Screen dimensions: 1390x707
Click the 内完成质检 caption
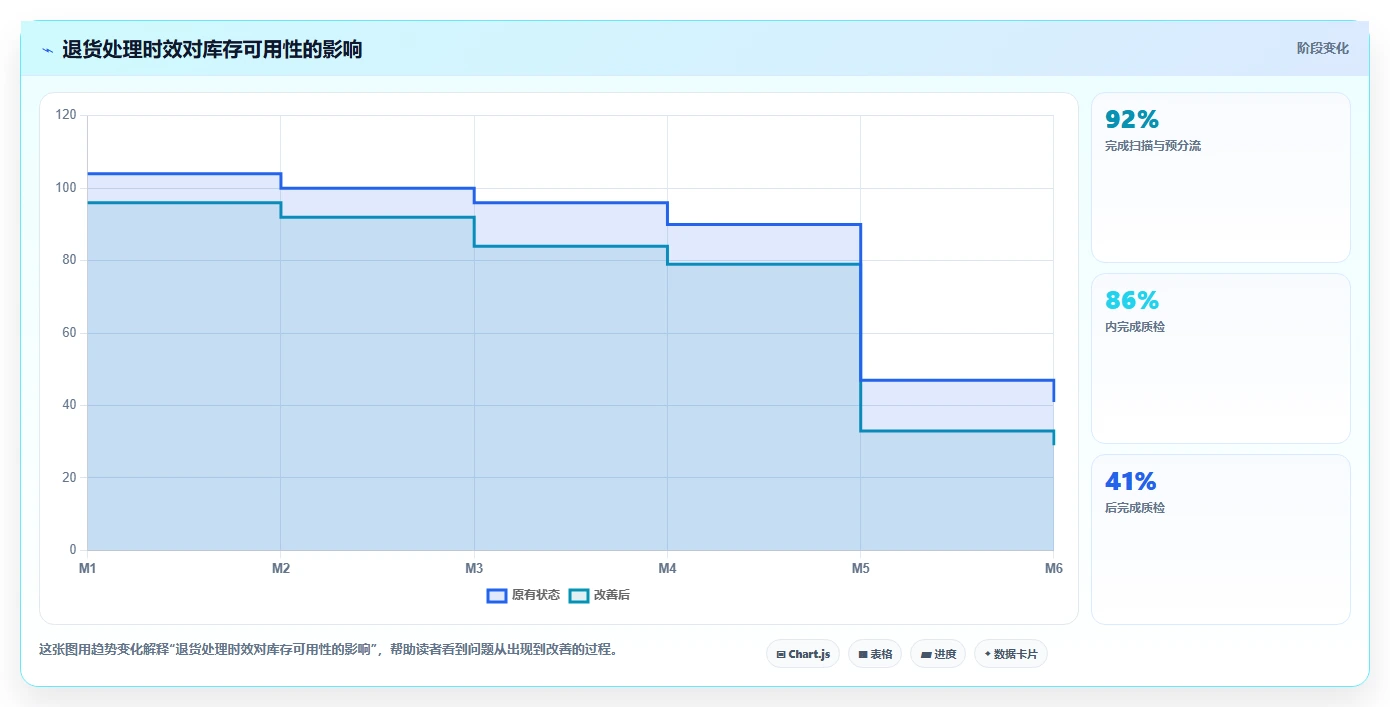(1135, 327)
